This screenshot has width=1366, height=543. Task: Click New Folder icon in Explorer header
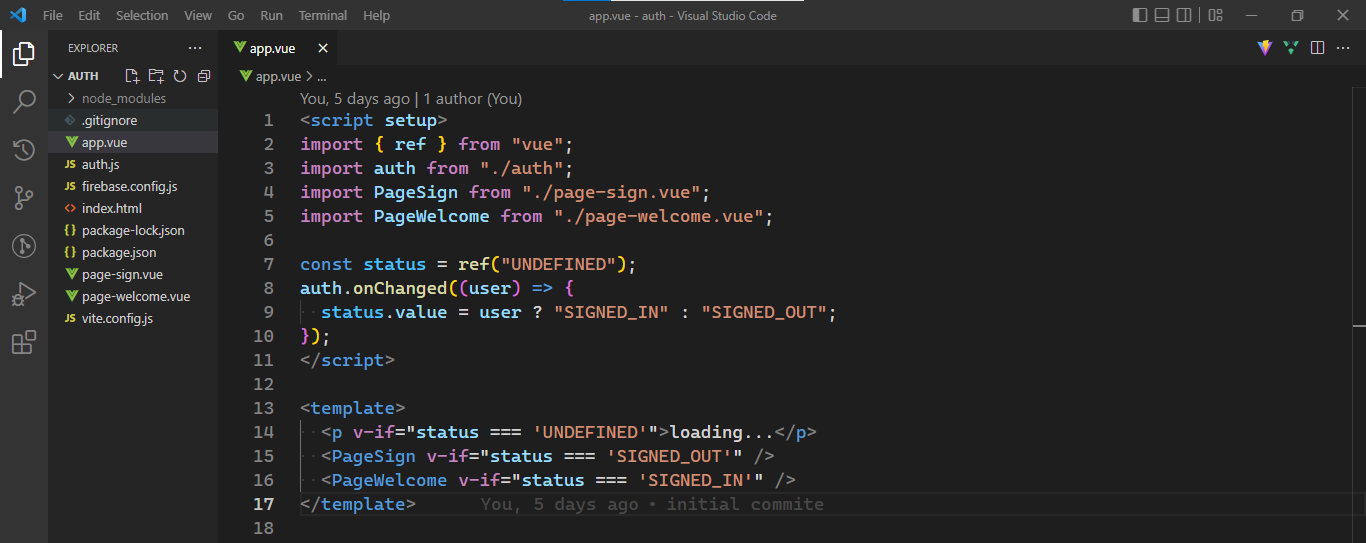[156, 76]
